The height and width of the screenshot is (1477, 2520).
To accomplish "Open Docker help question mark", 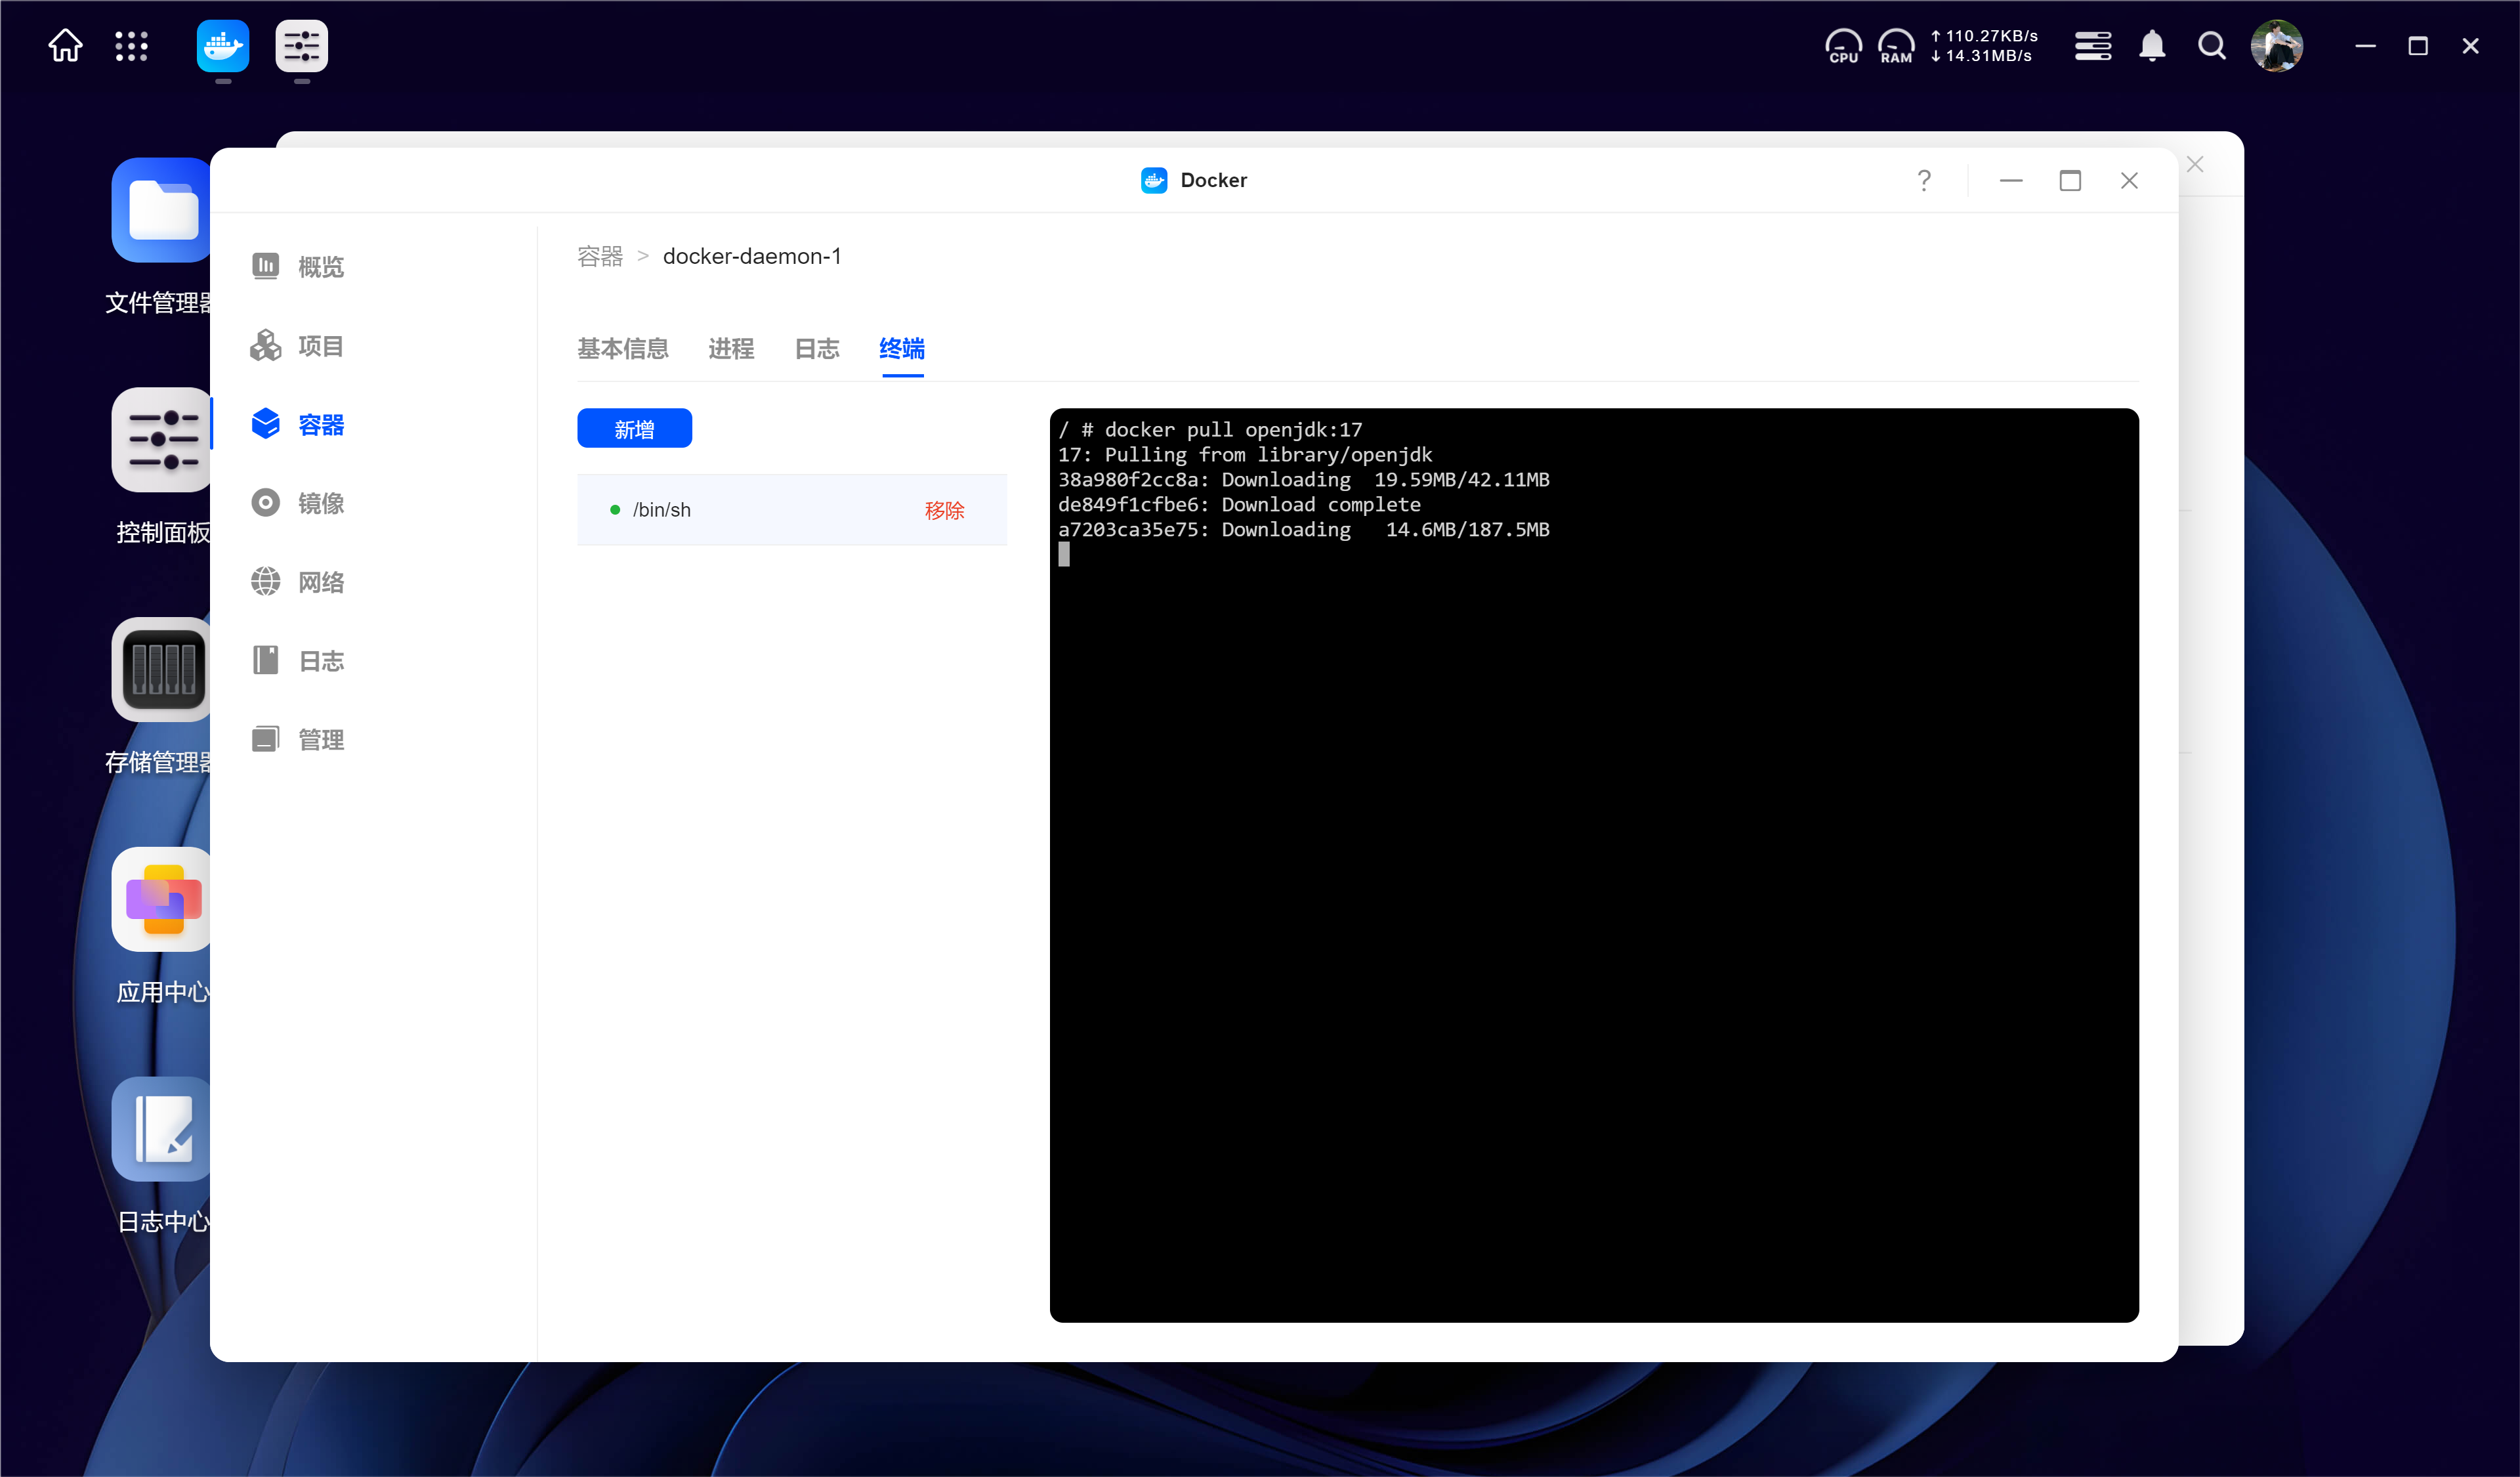I will 1924,180.
